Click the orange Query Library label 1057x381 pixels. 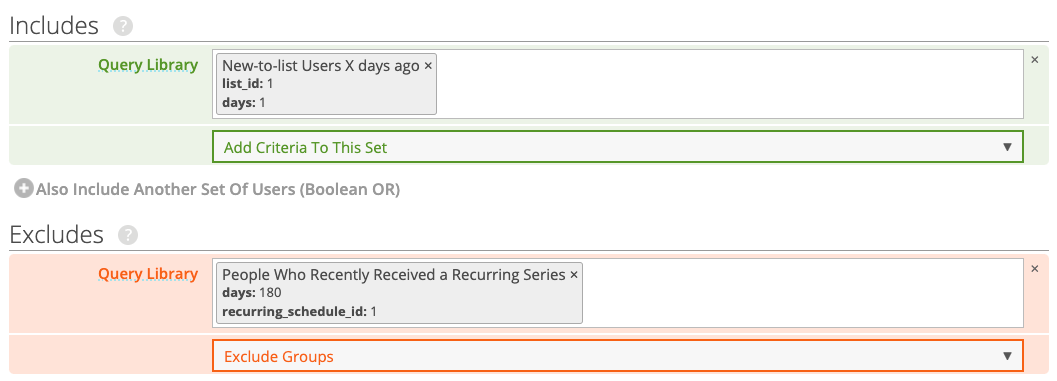(148, 274)
